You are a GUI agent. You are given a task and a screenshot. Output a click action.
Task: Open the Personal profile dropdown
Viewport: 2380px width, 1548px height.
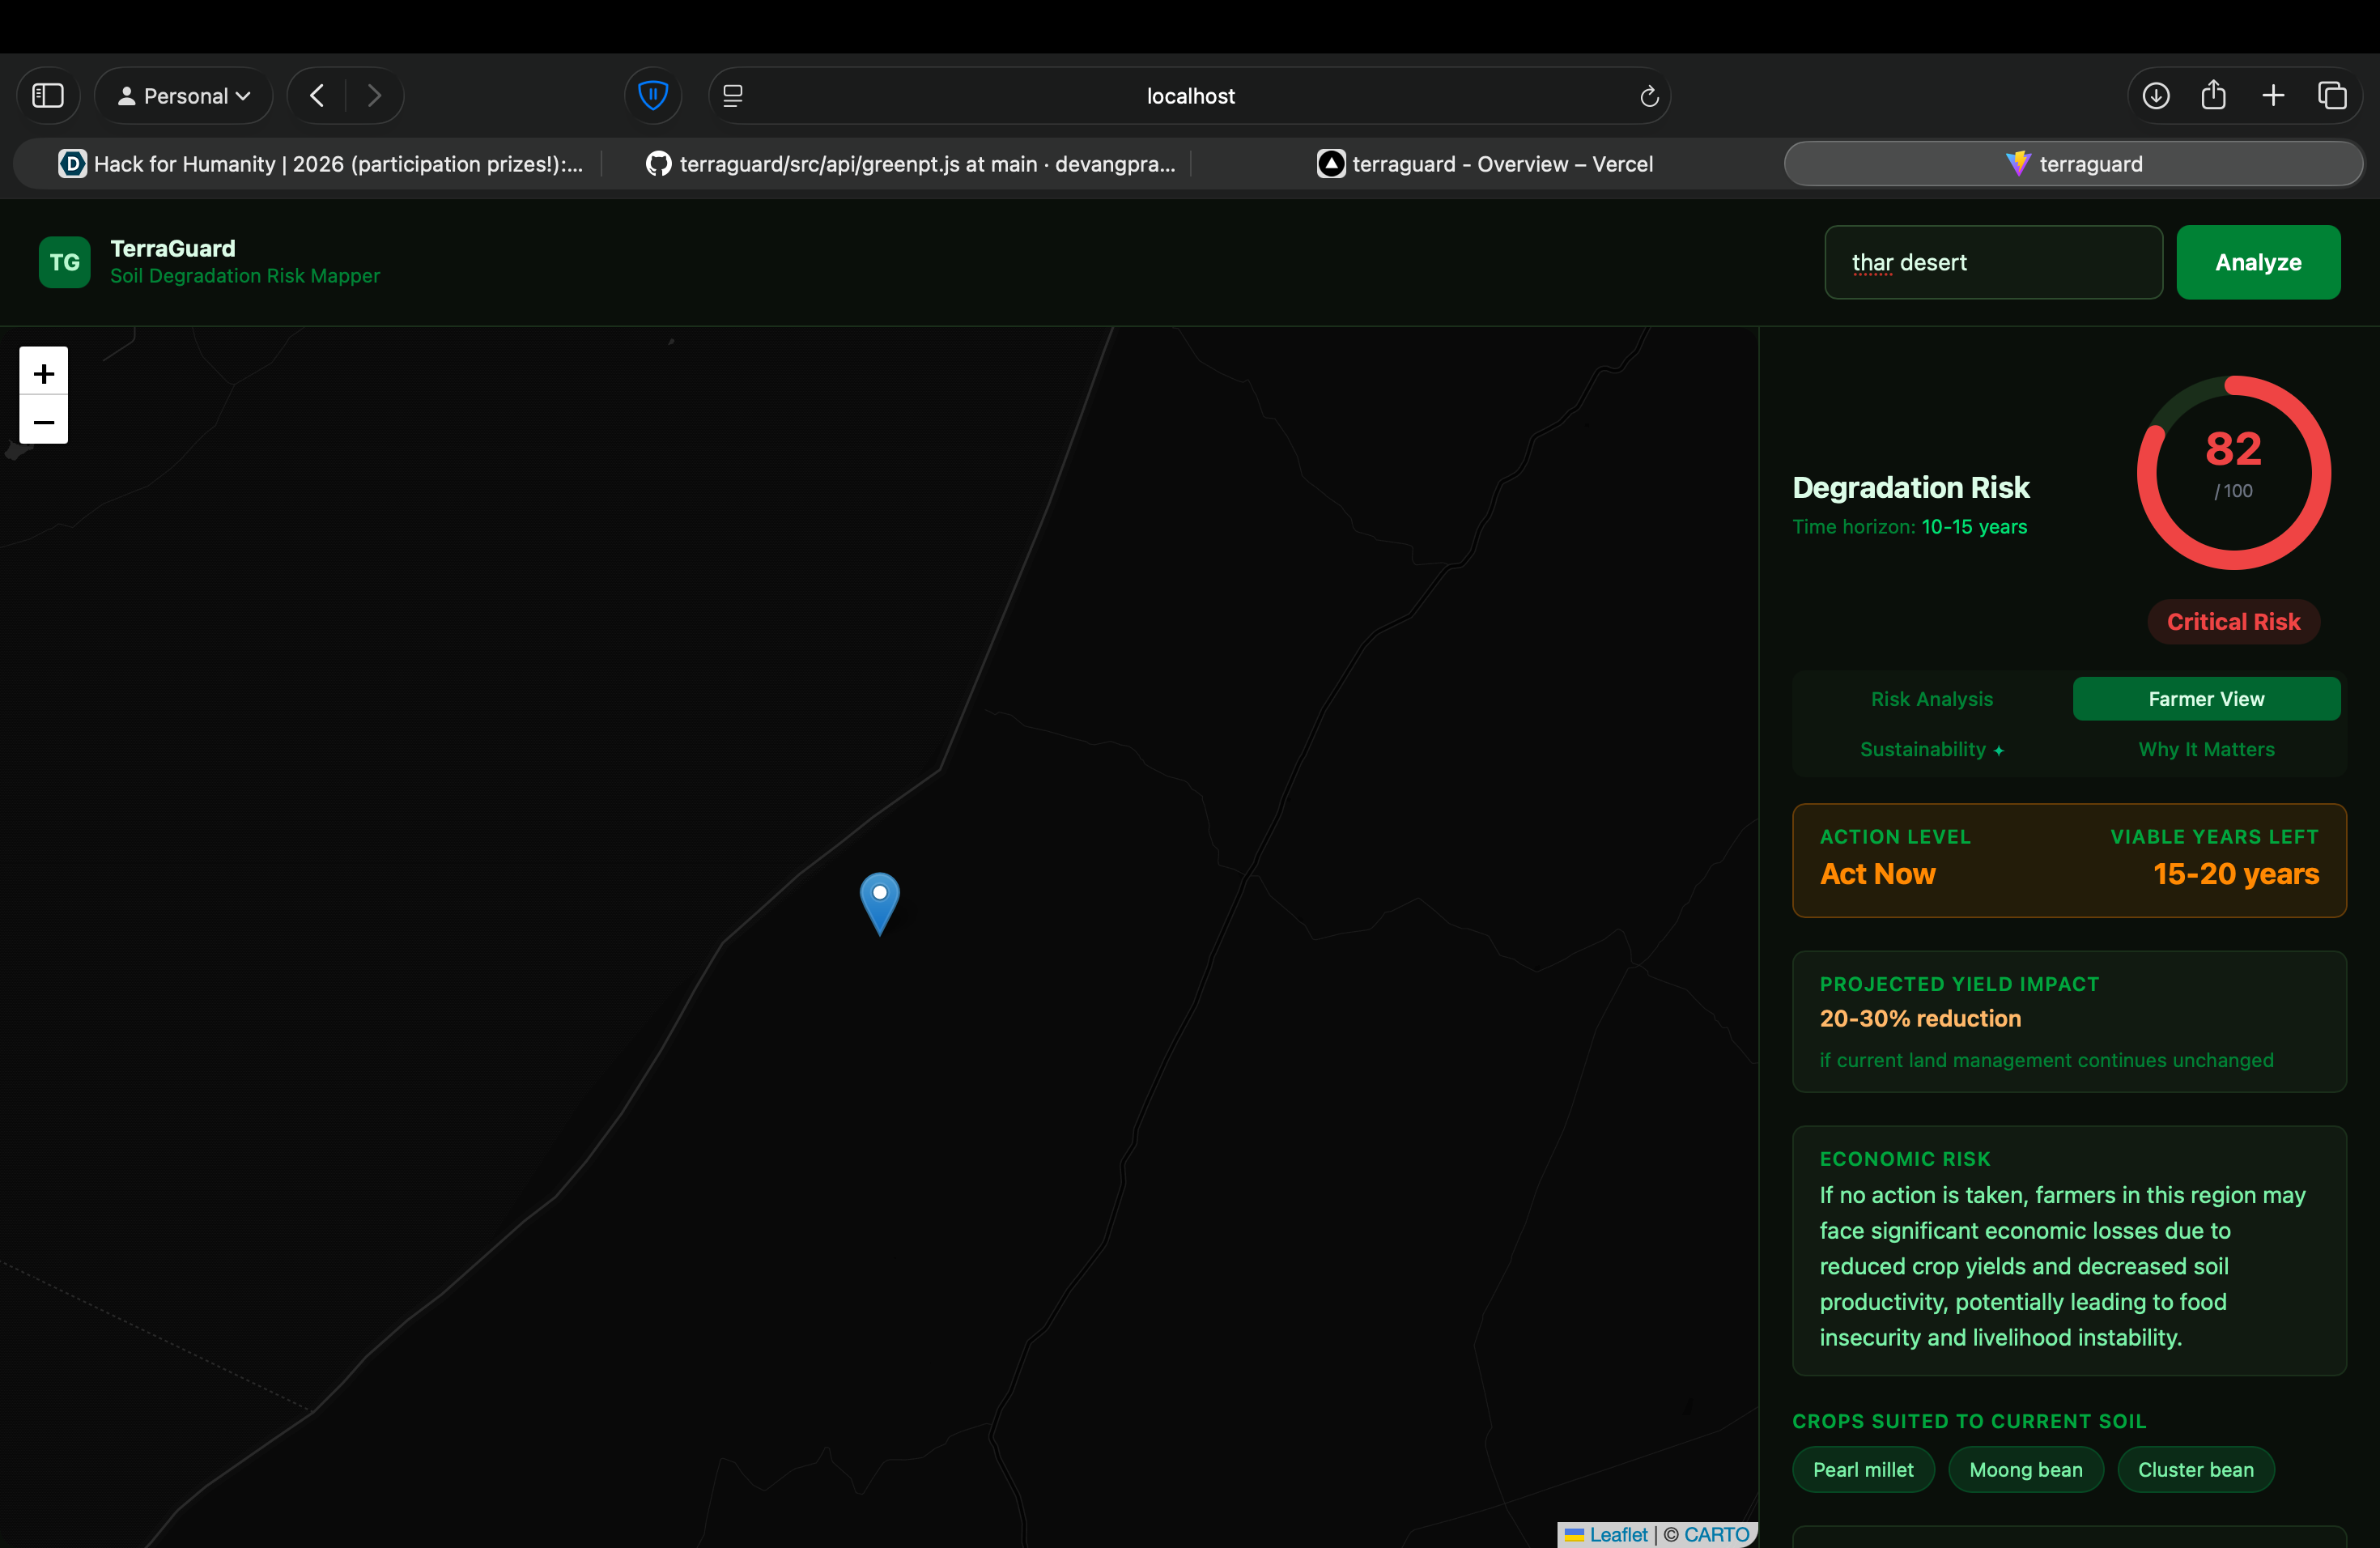pyautogui.click(x=184, y=96)
